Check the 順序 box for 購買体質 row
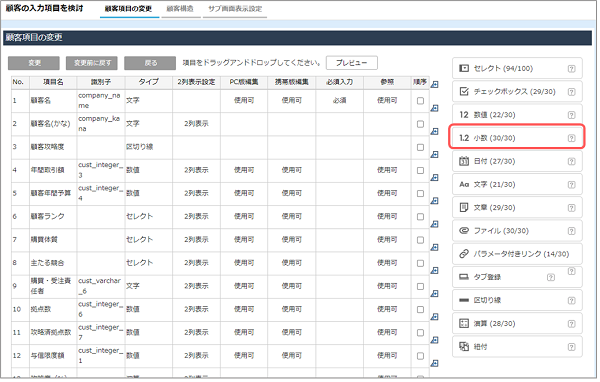 pyautogui.click(x=420, y=240)
